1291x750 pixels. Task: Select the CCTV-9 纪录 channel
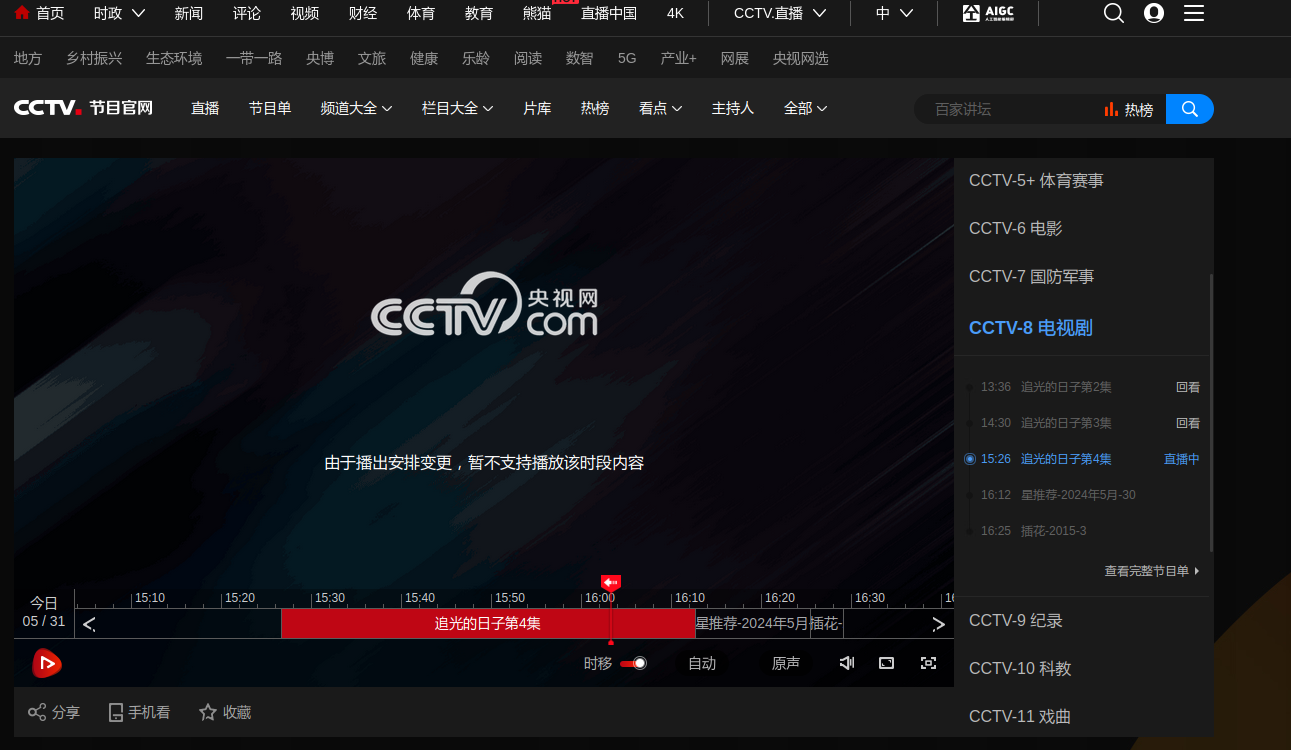coord(1016,620)
